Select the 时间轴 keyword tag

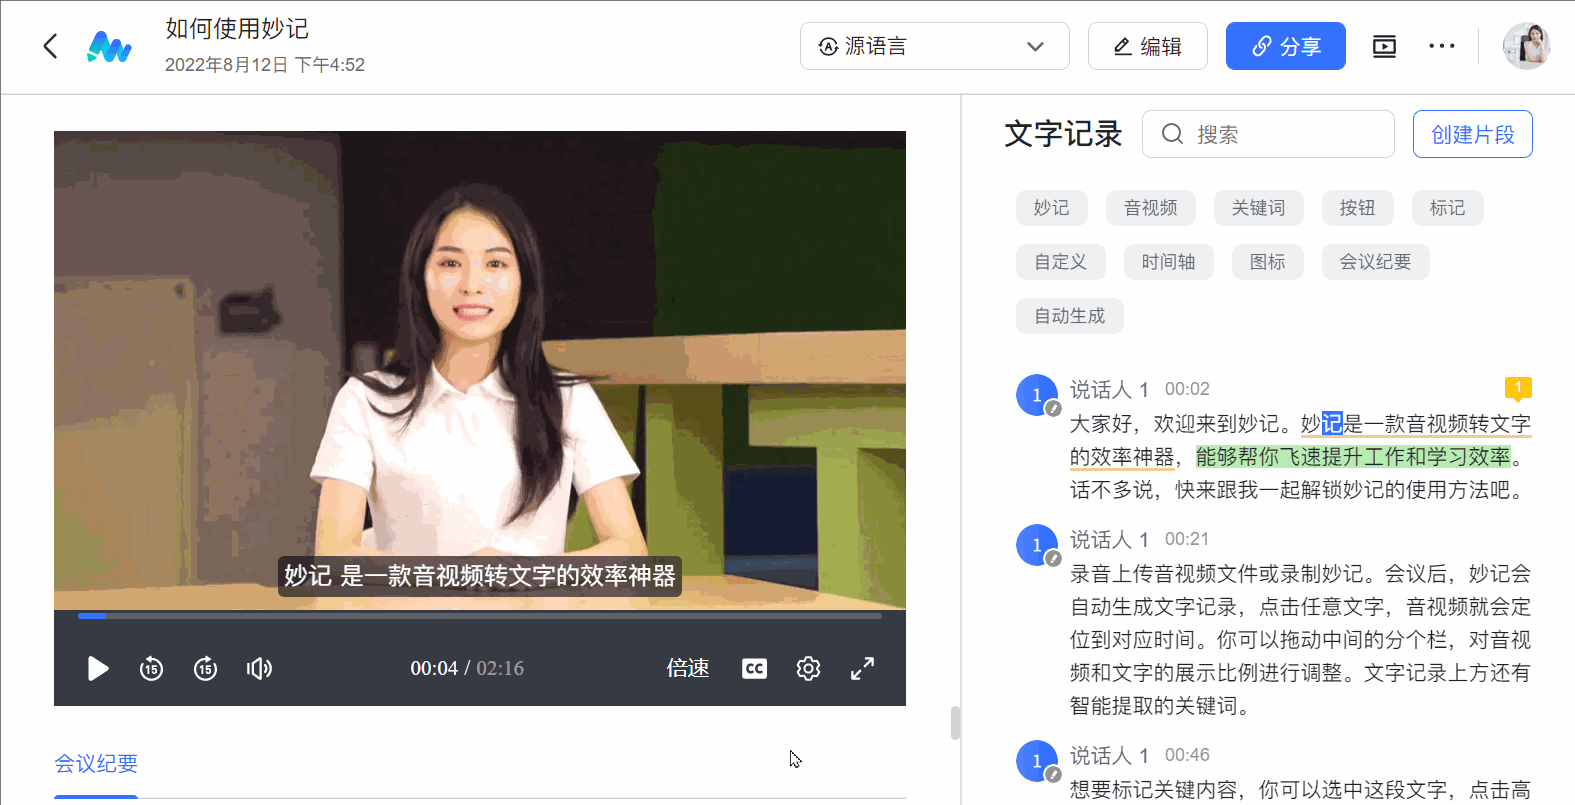tap(1169, 262)
